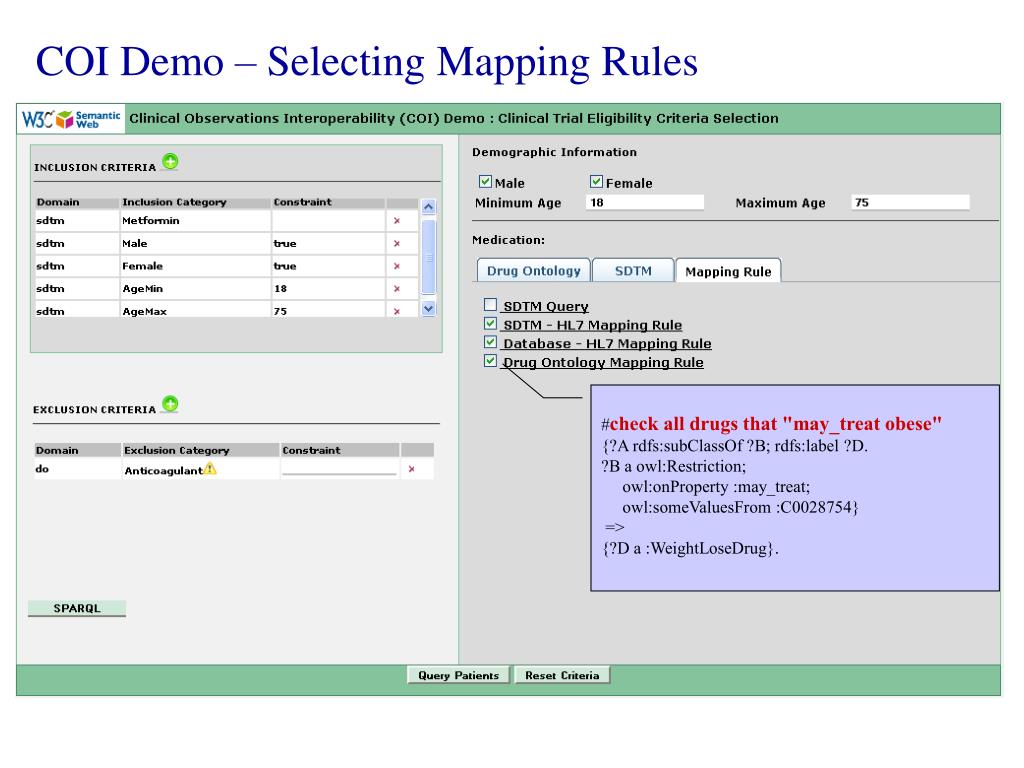Open Database - HL7 Mapping Rule link
Image resolution: width=1024 pixels, height=768 pixels.
[x=607, y=344]
